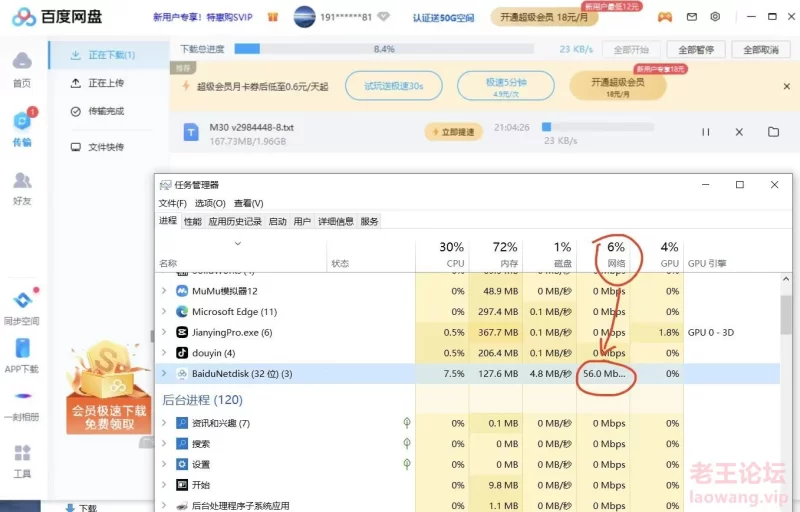Click the M30 file download progress bar
800x512 pixels.
point(597,126)
